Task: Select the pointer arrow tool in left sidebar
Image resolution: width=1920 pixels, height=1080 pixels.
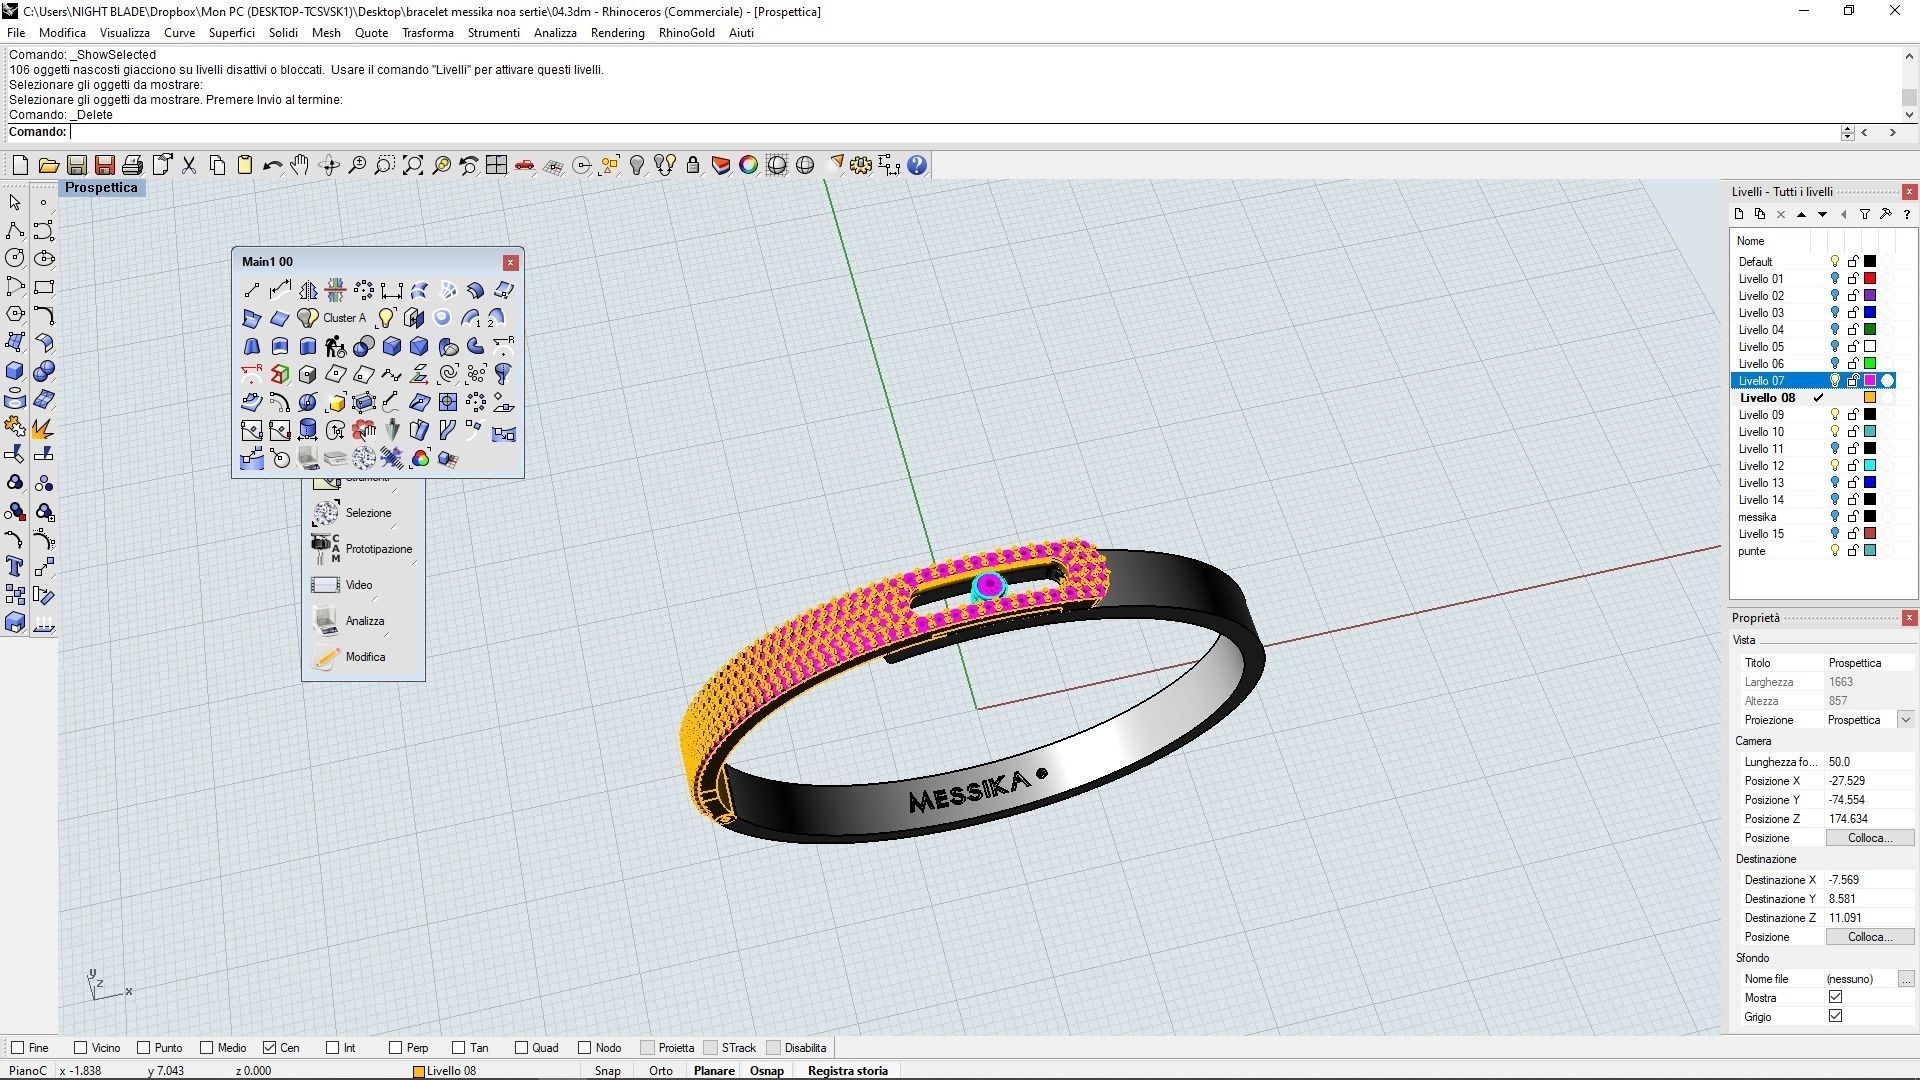Action: click(x=15, y=203)
